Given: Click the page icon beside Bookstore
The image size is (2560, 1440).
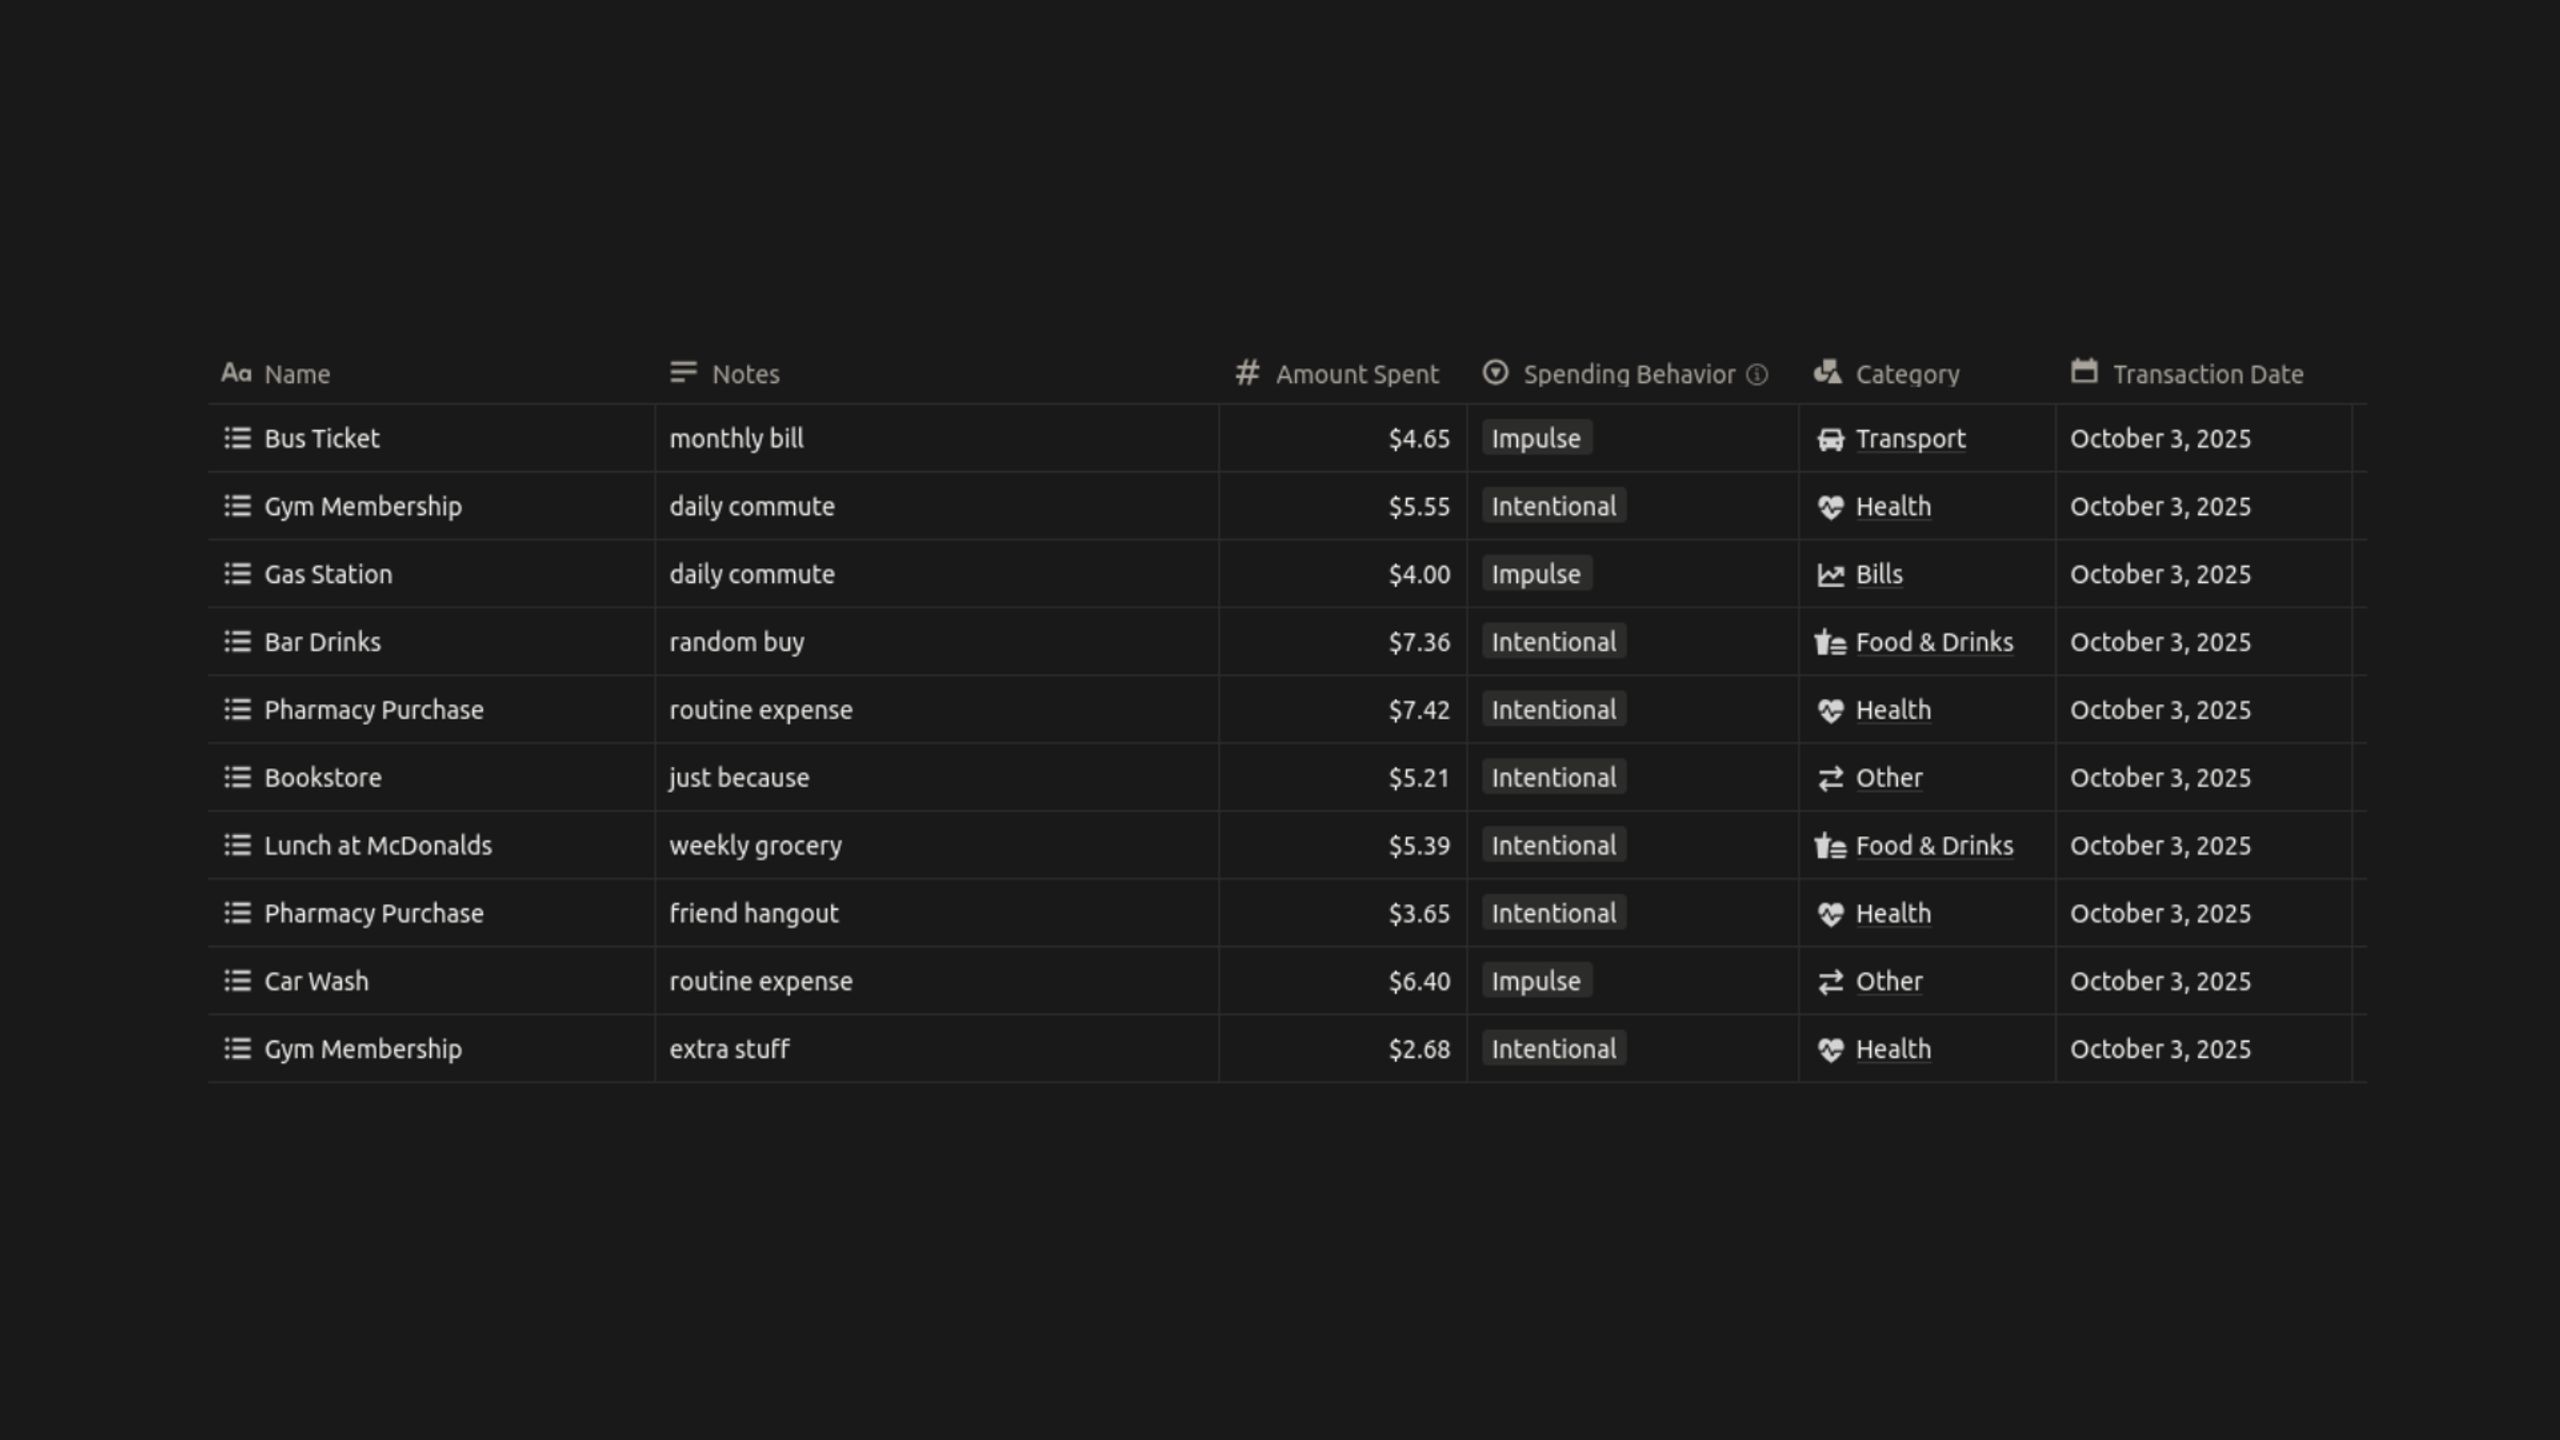Looking at the screenshot, I should tap(237, 777).
